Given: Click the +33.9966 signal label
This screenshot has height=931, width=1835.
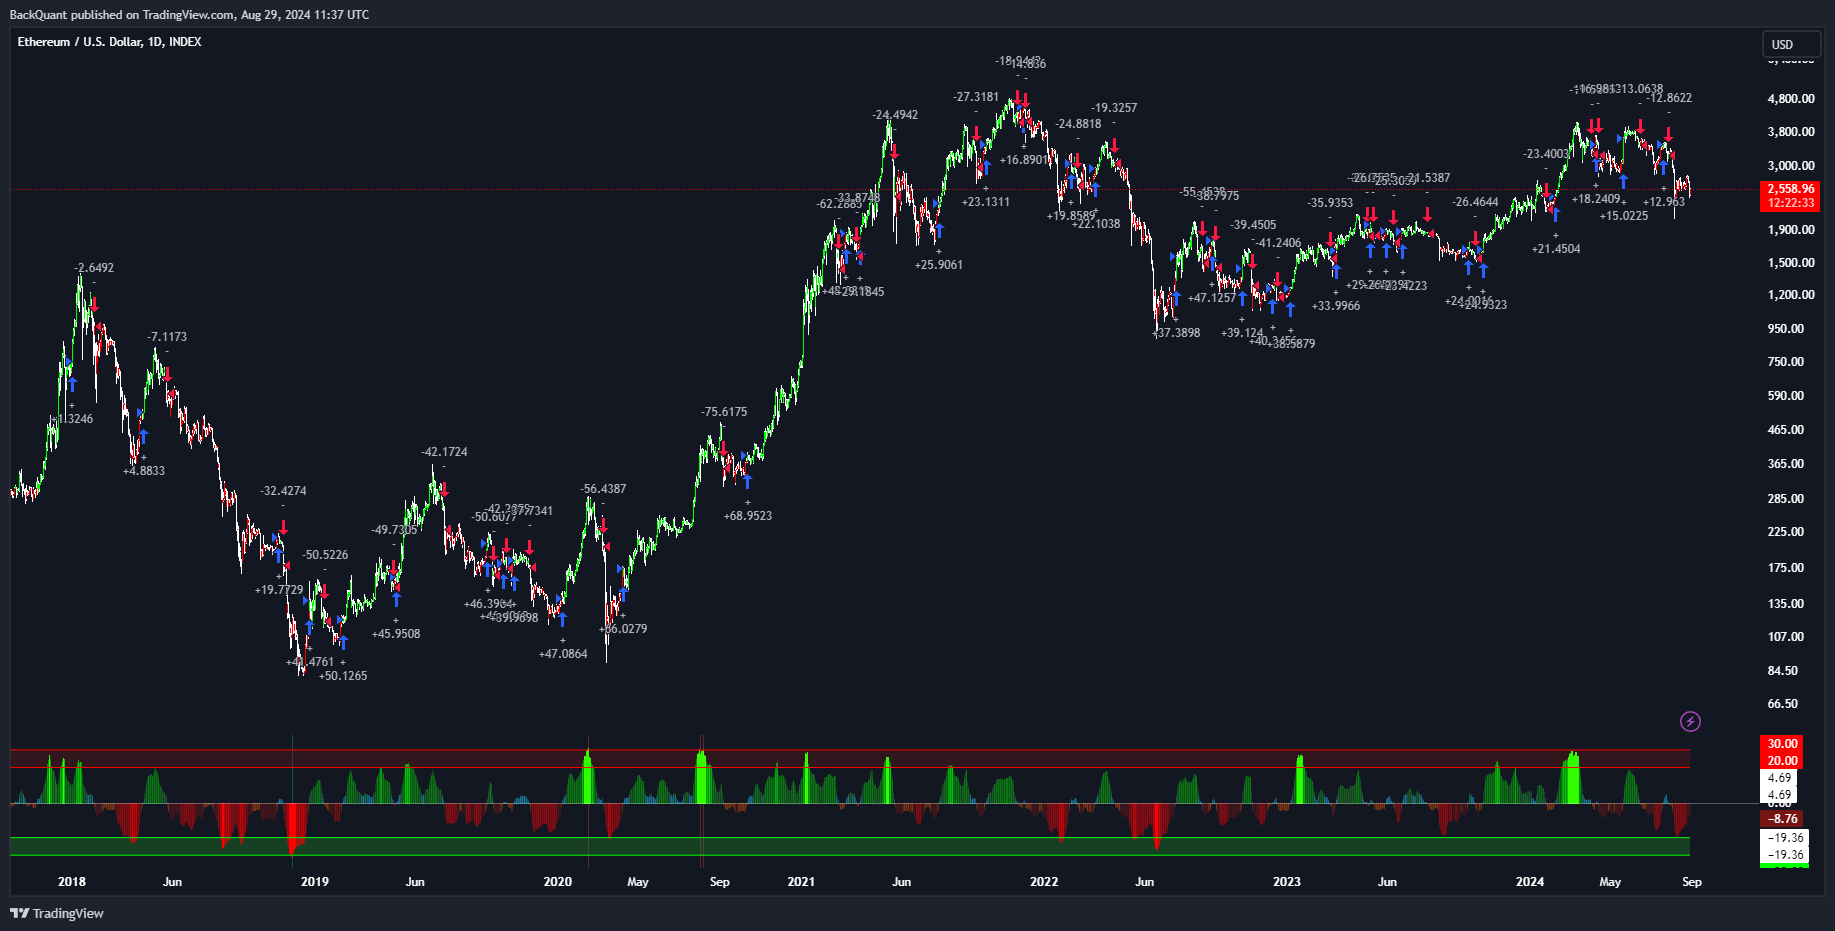Looking at the screenshot, I should (x=1336, y=306).
